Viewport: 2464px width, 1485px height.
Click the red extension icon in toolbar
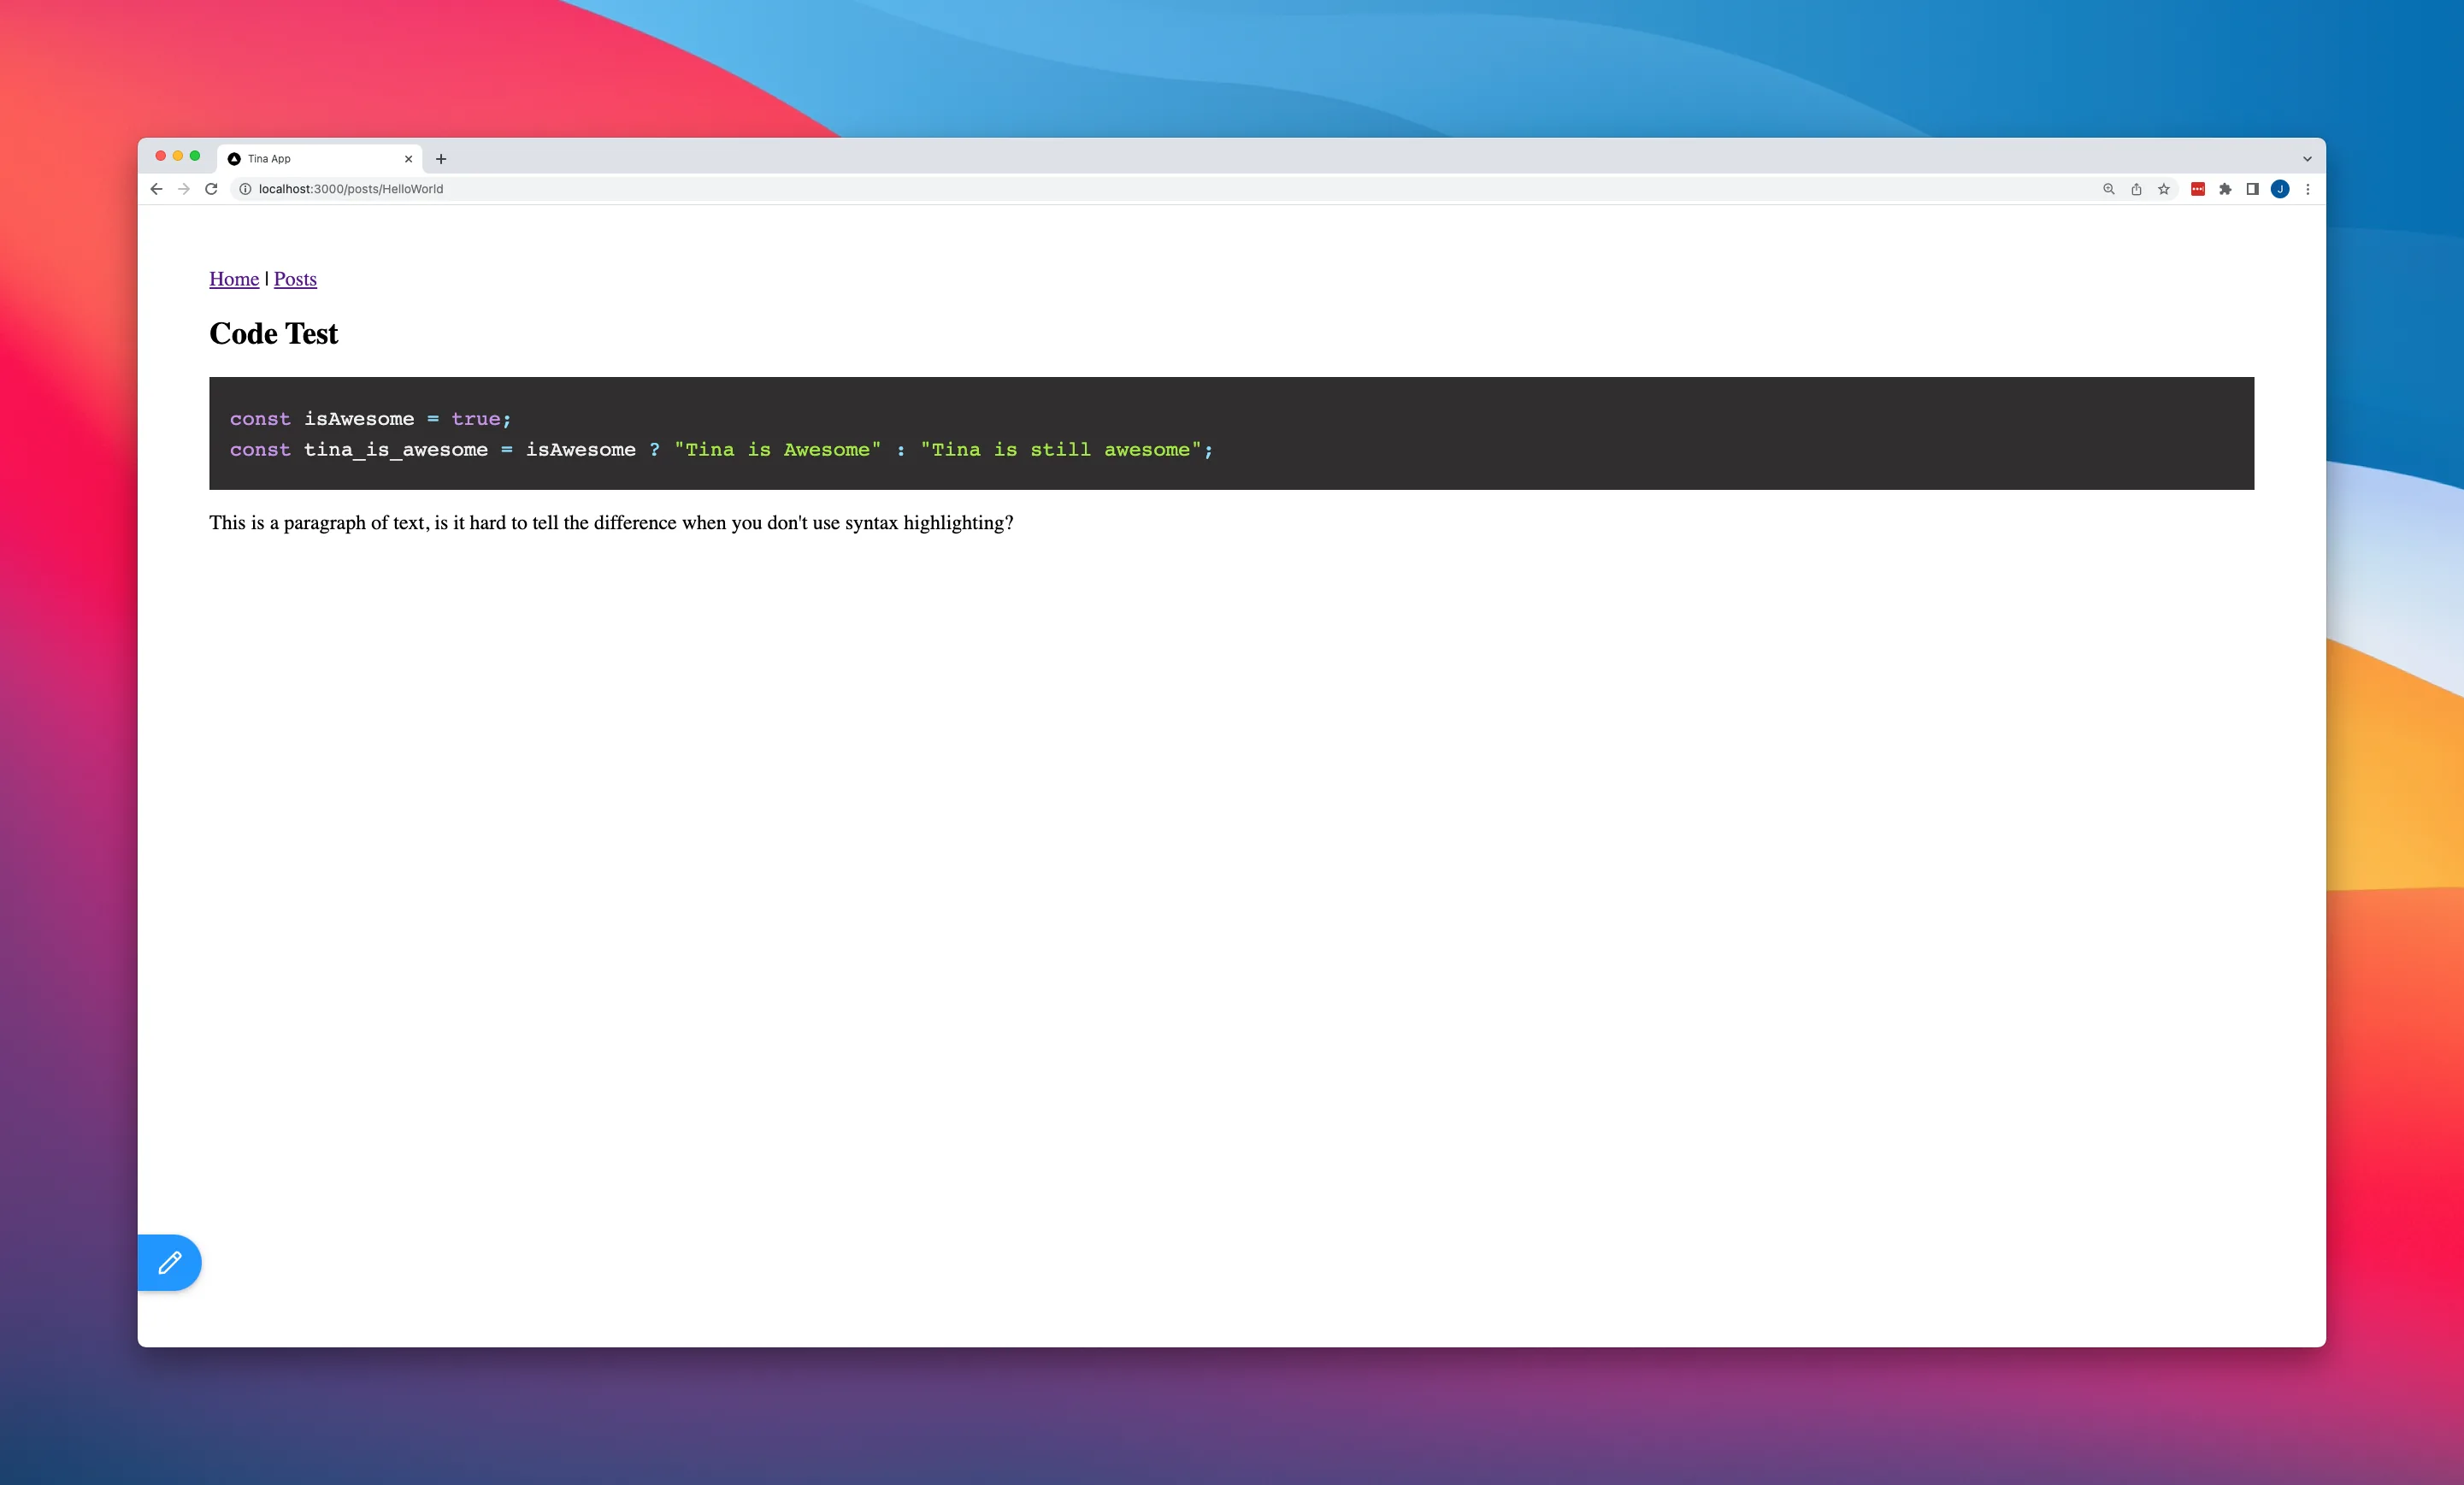click(2198, 189)
